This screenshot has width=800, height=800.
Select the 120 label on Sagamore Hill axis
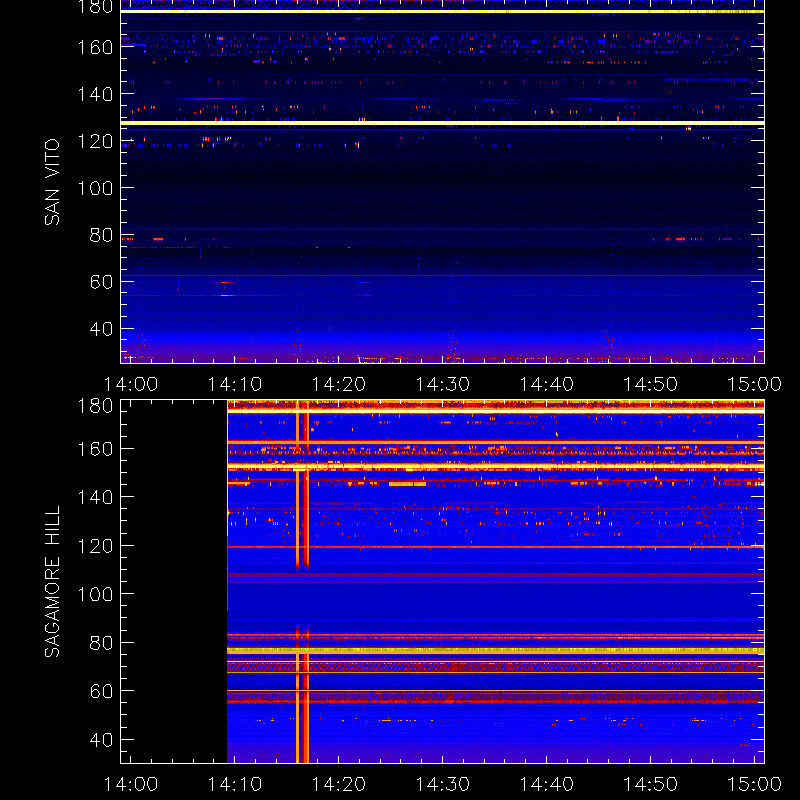point(95,545)
